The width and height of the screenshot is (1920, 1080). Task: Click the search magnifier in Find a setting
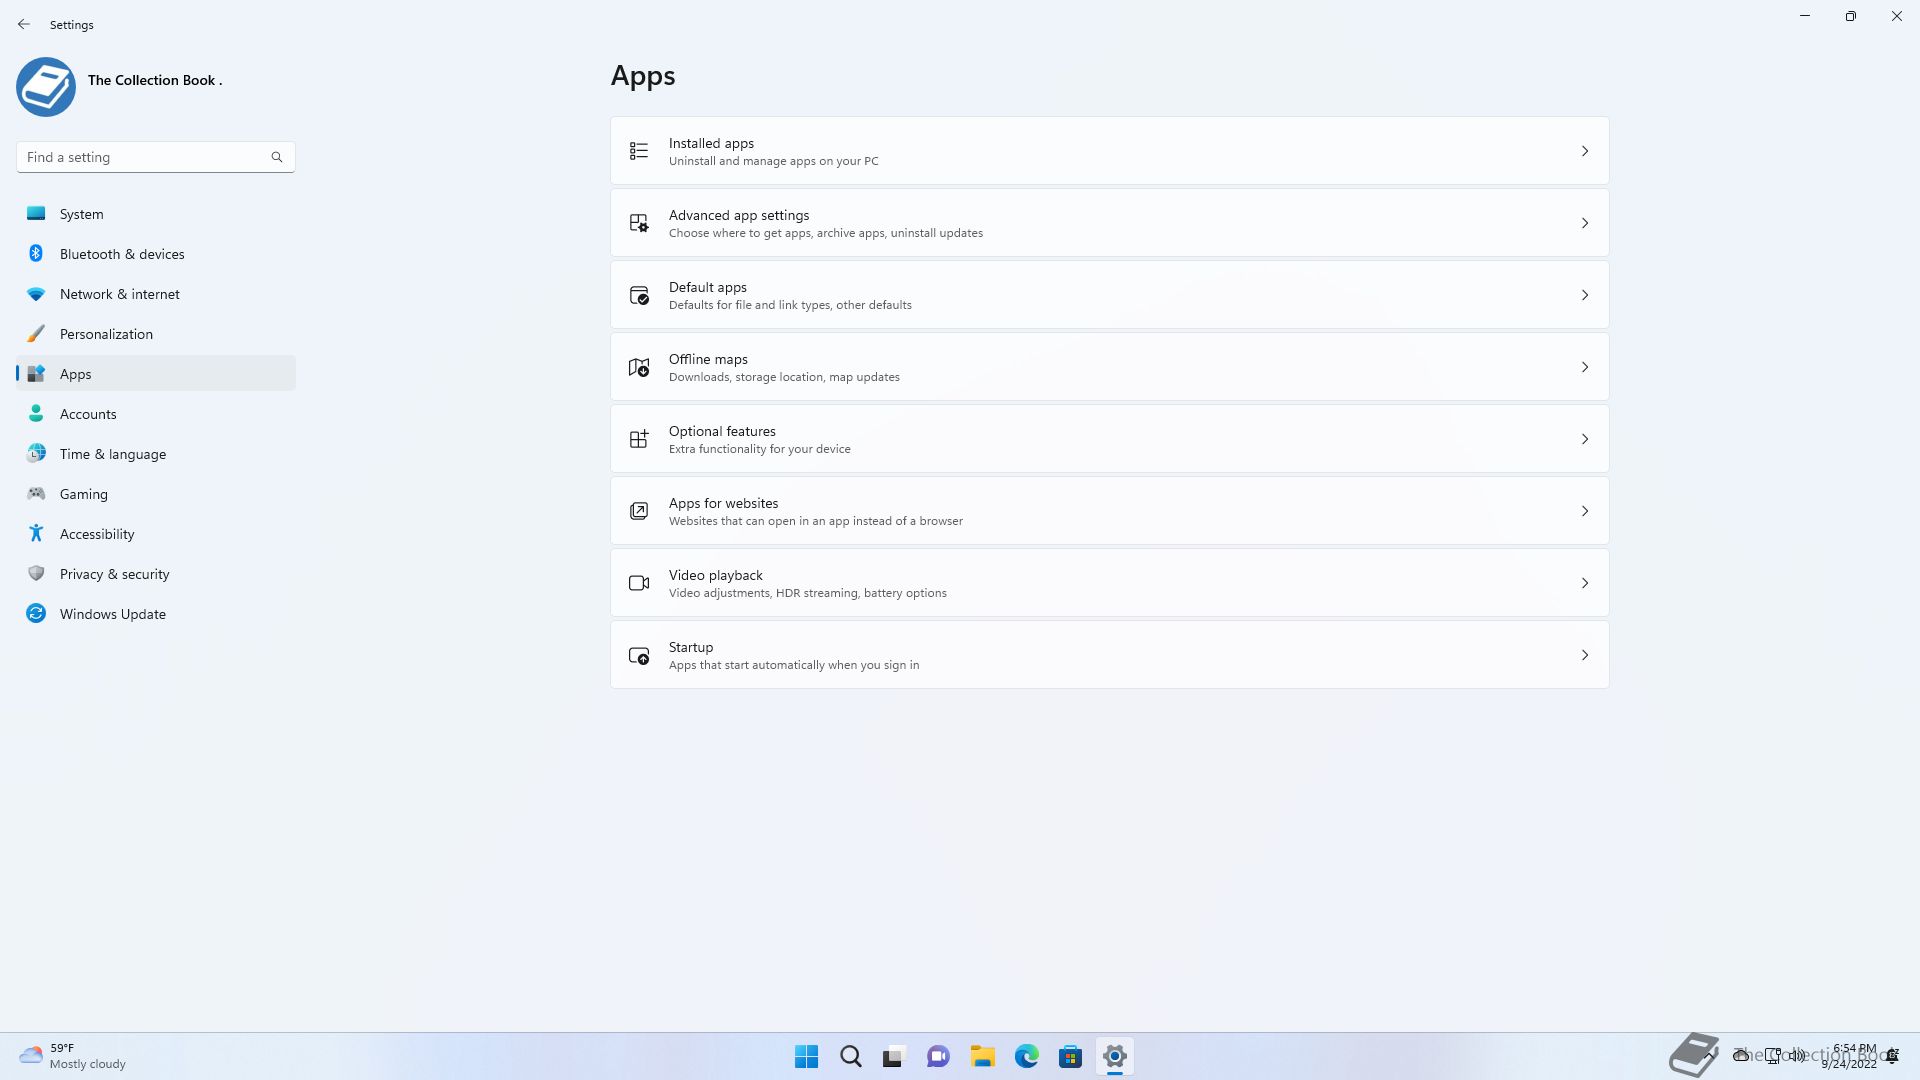(277, 157)
